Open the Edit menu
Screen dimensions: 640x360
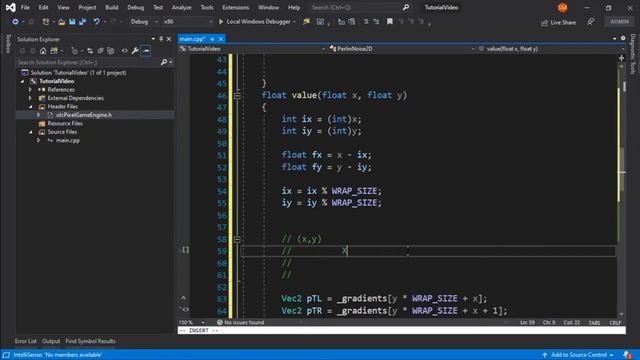(43, 7)
